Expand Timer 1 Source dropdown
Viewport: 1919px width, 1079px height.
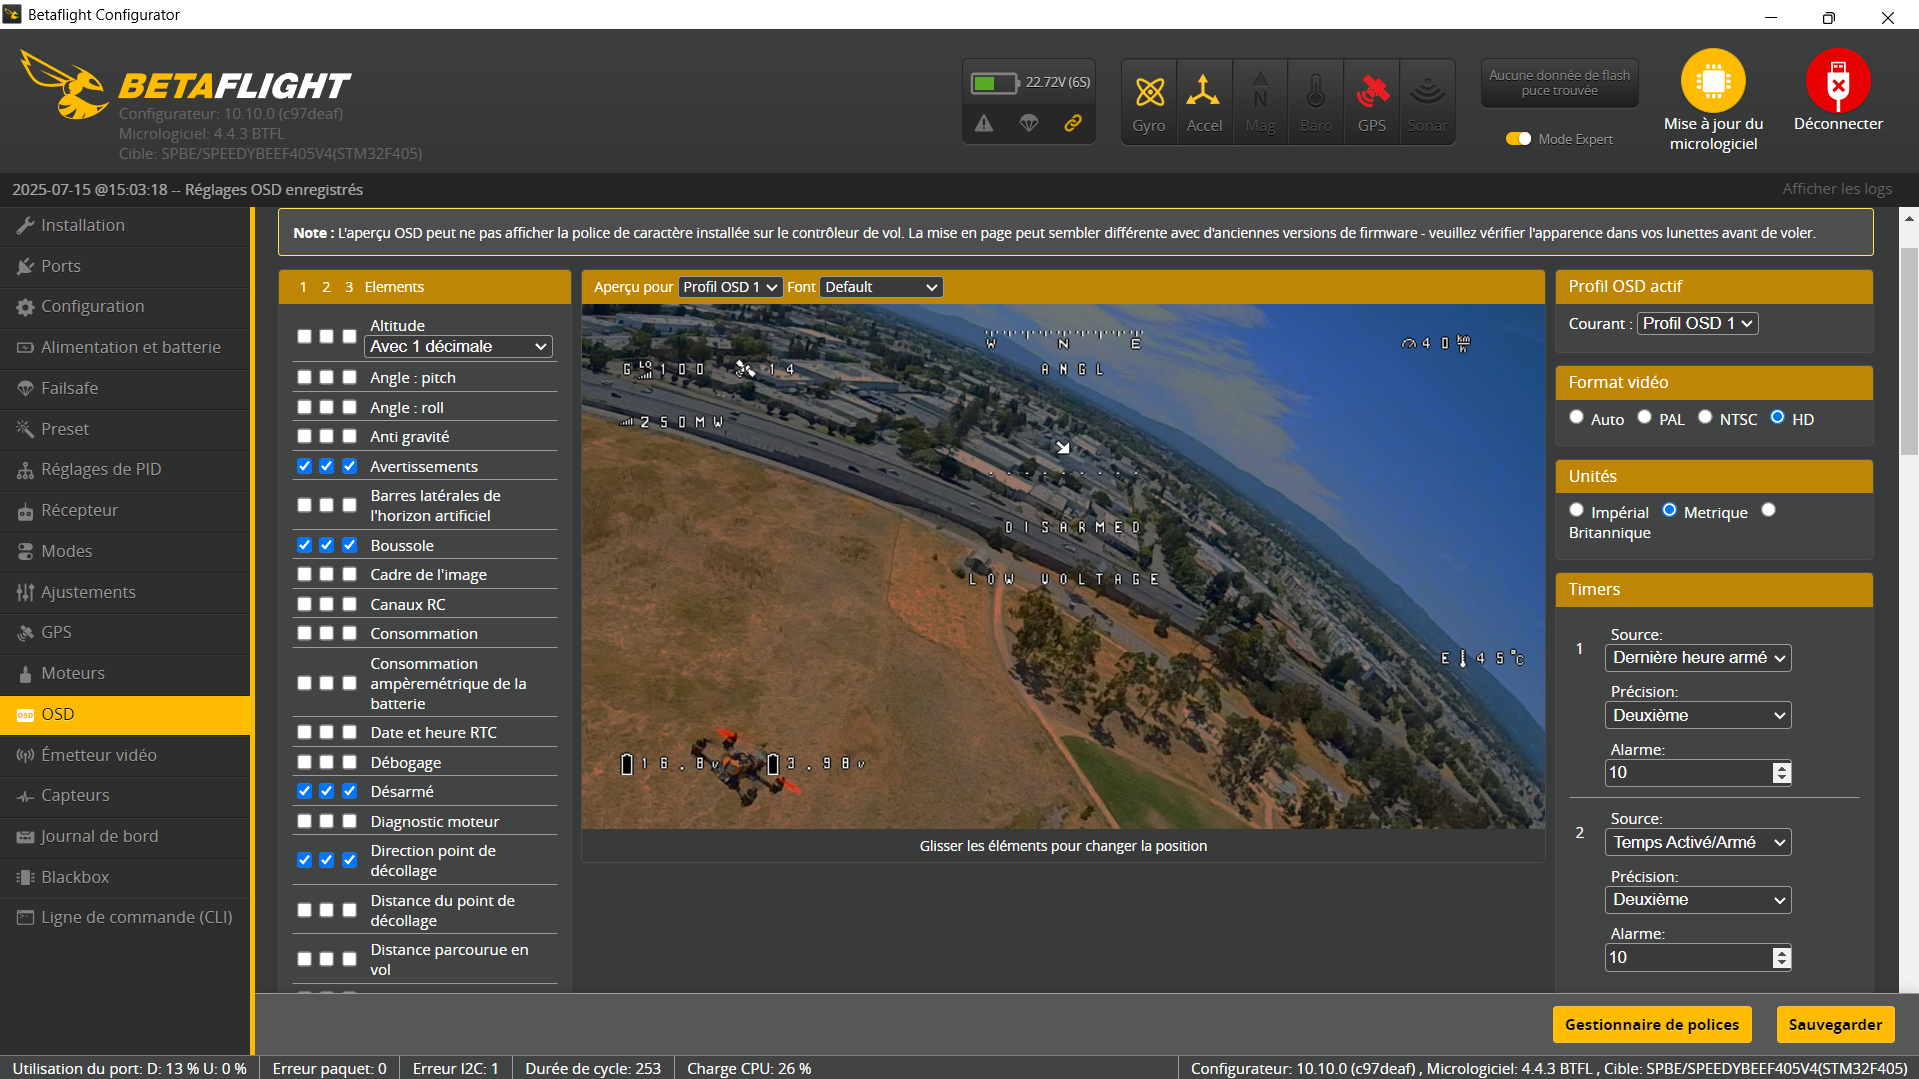(1697, 658)
